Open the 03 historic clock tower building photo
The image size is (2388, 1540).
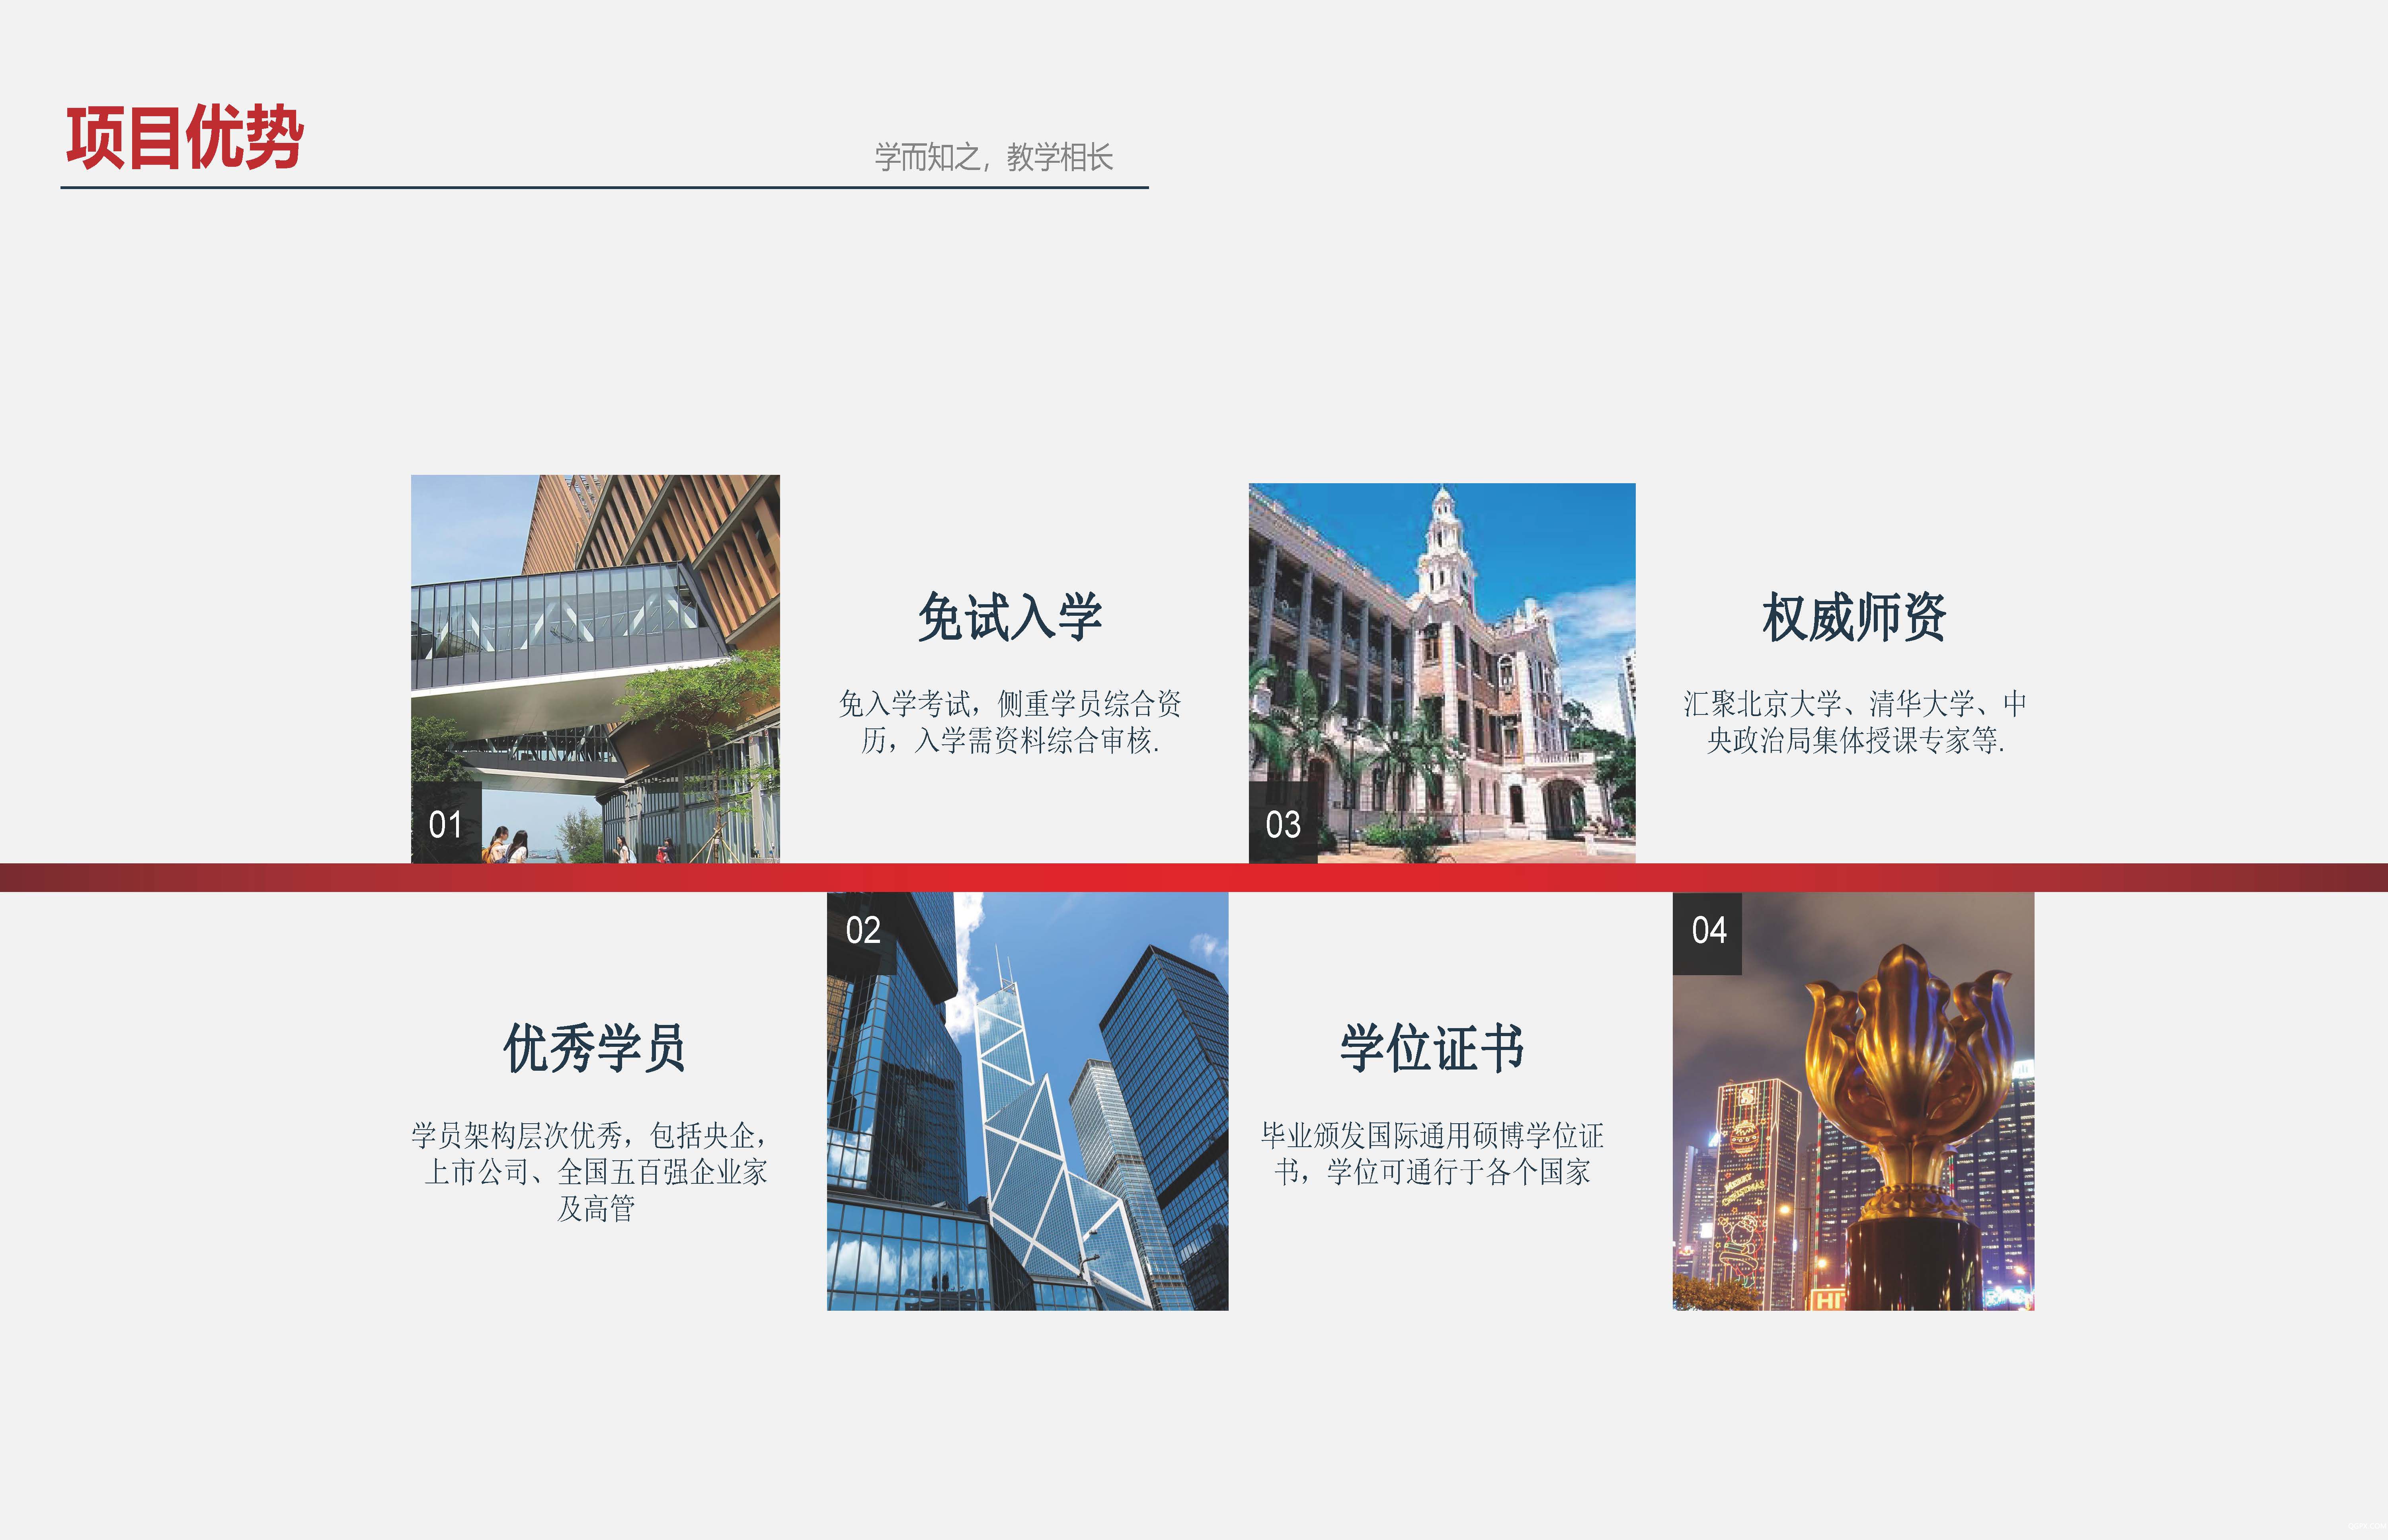[x=1442, y=673]
